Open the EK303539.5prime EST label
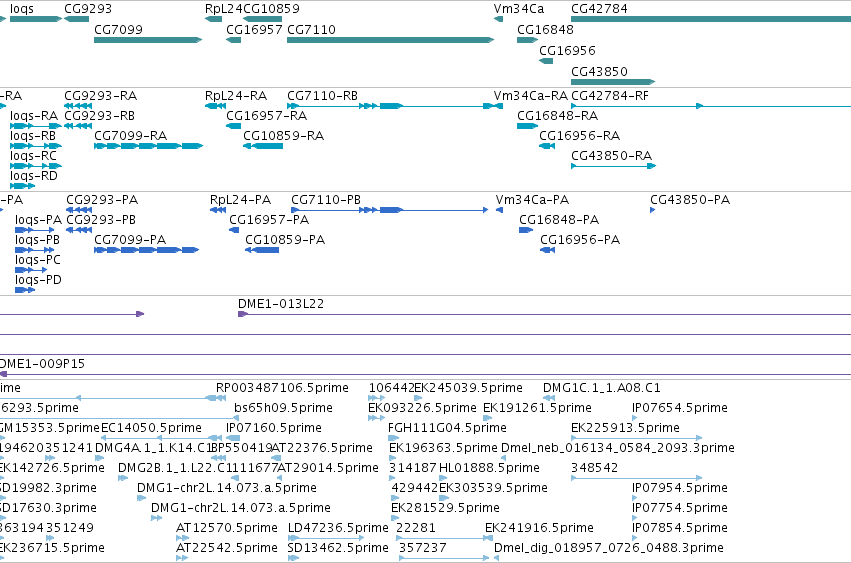The image size is (851, 563). (x=493, y=488)
